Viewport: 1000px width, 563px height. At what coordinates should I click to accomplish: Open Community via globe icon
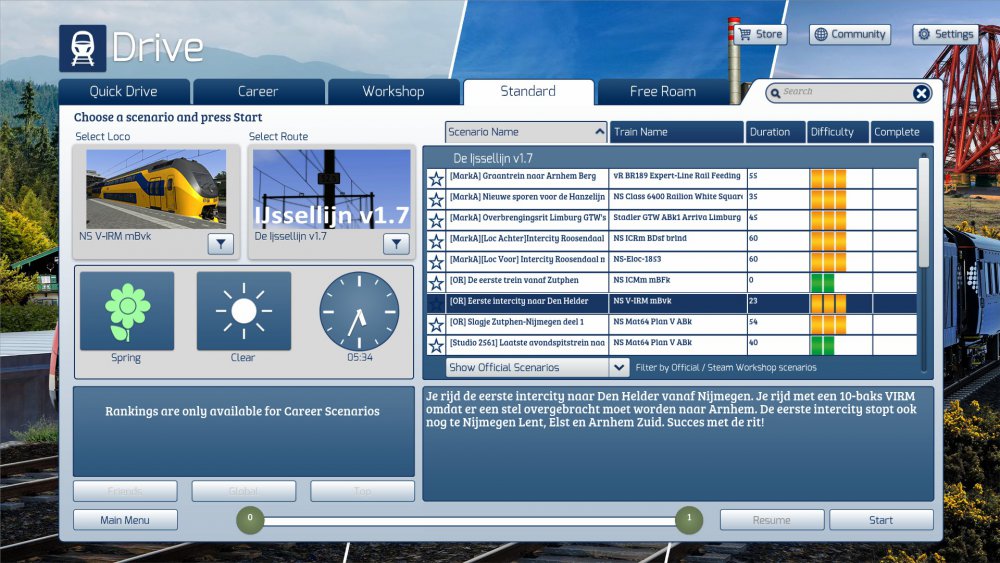(821, 34)
